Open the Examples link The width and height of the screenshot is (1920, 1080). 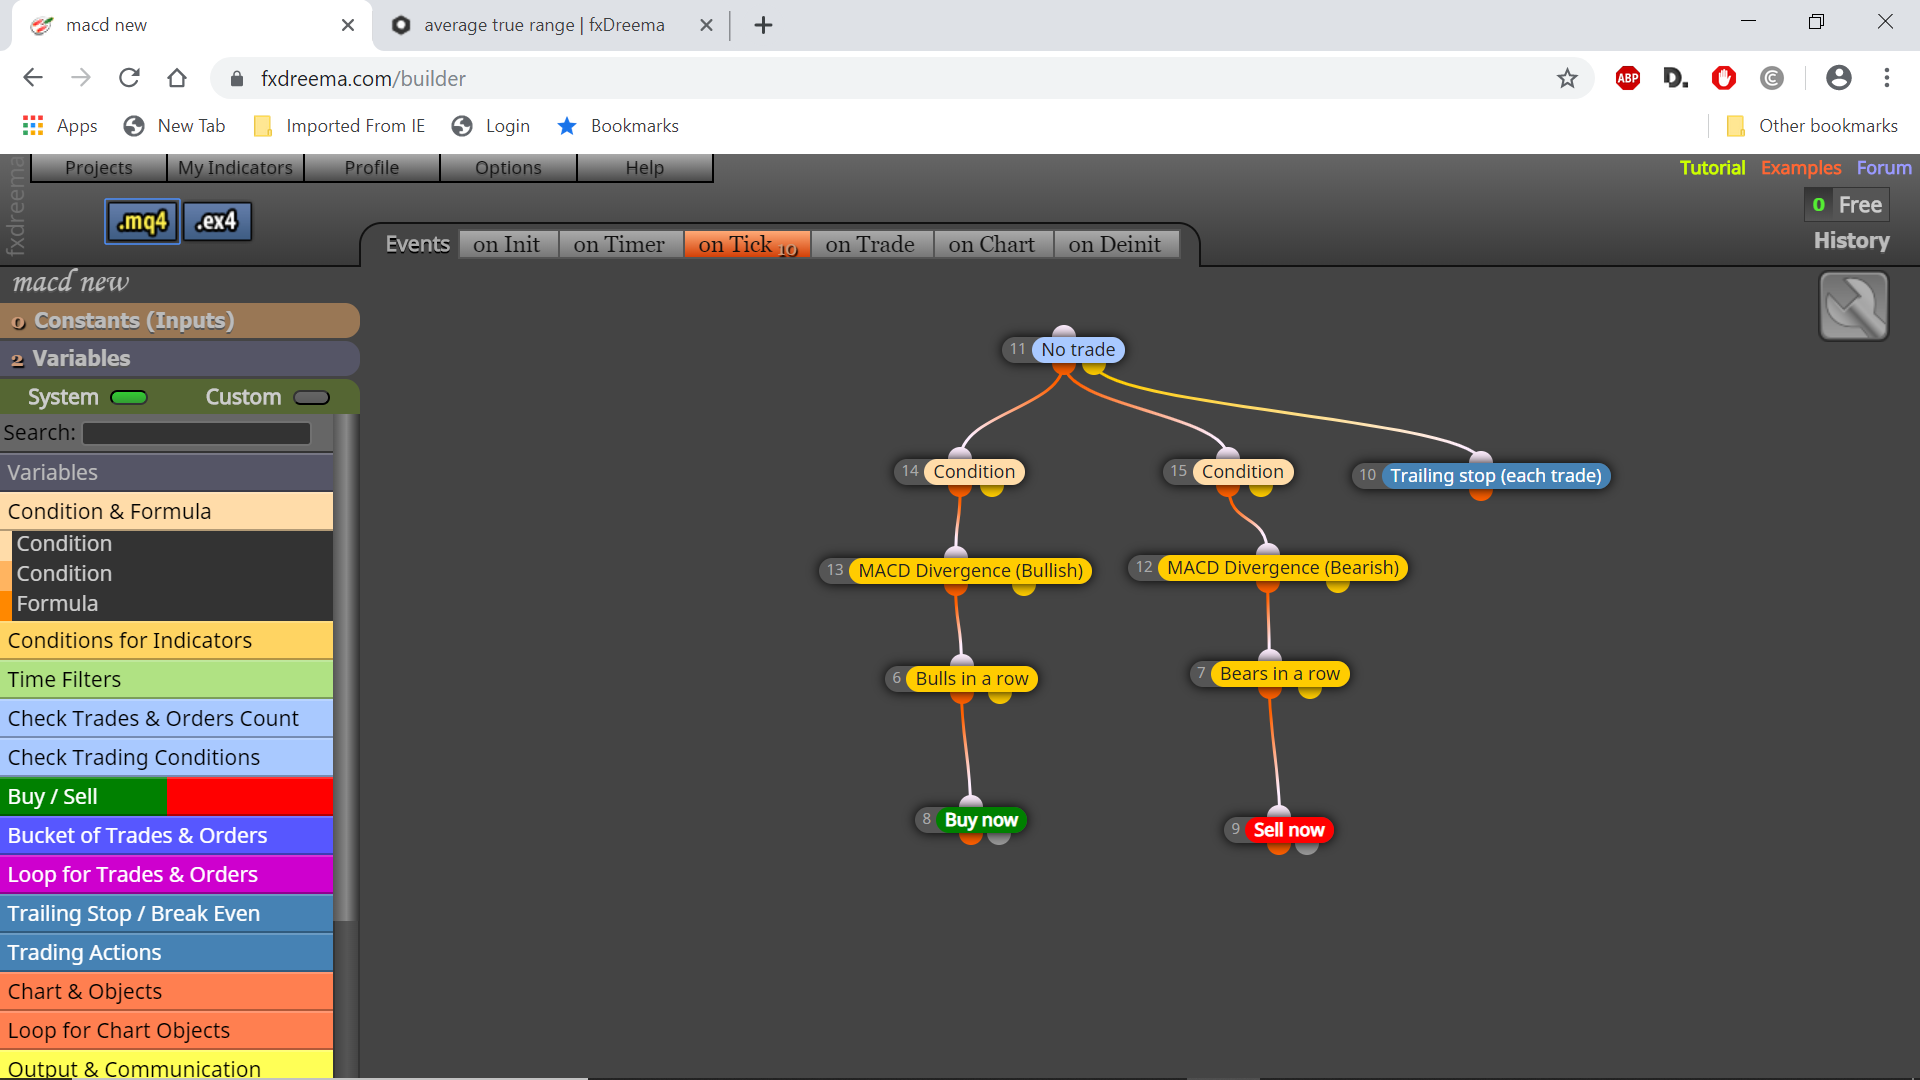1801,167
